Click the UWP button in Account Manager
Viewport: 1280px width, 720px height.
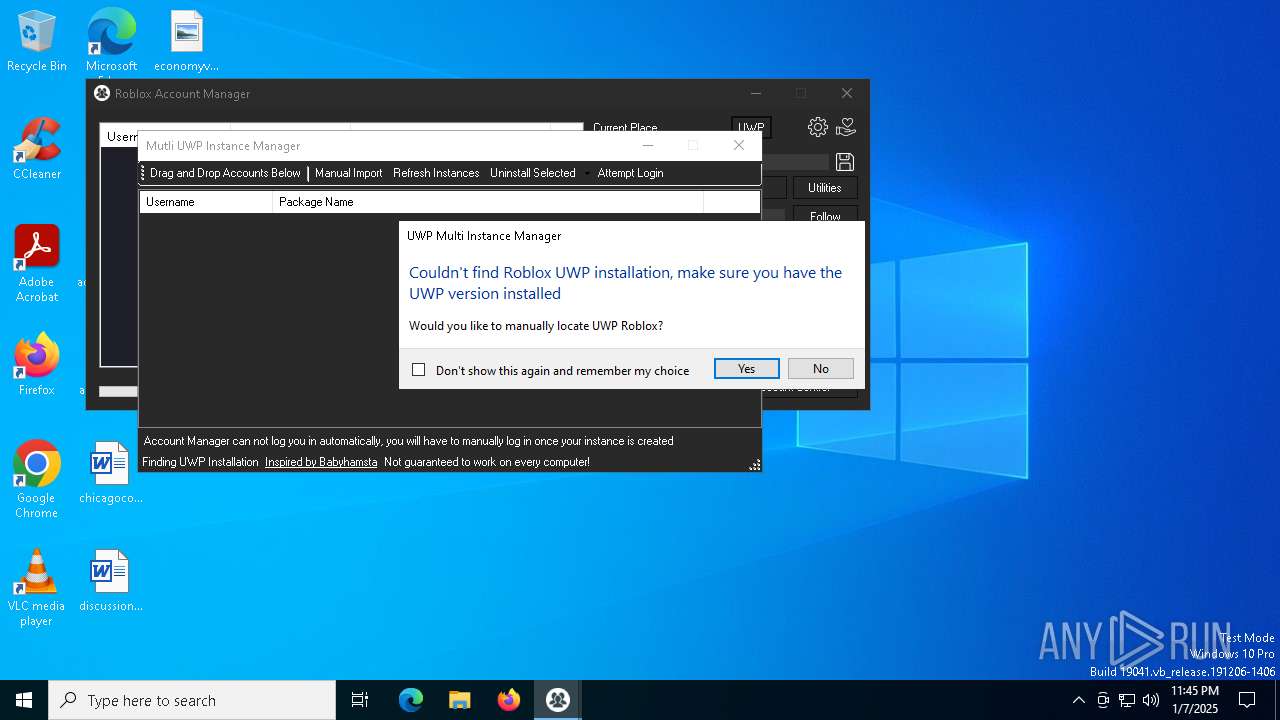(x=751, y=128)
